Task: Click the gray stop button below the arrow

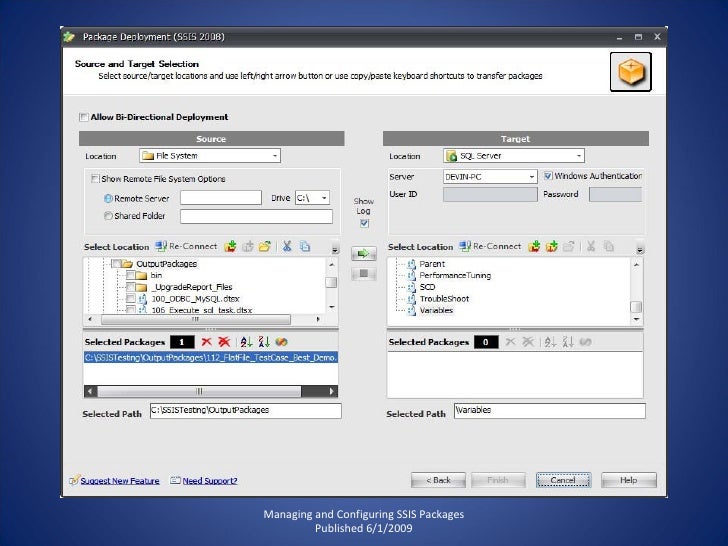Action: (x=364, y=273)
